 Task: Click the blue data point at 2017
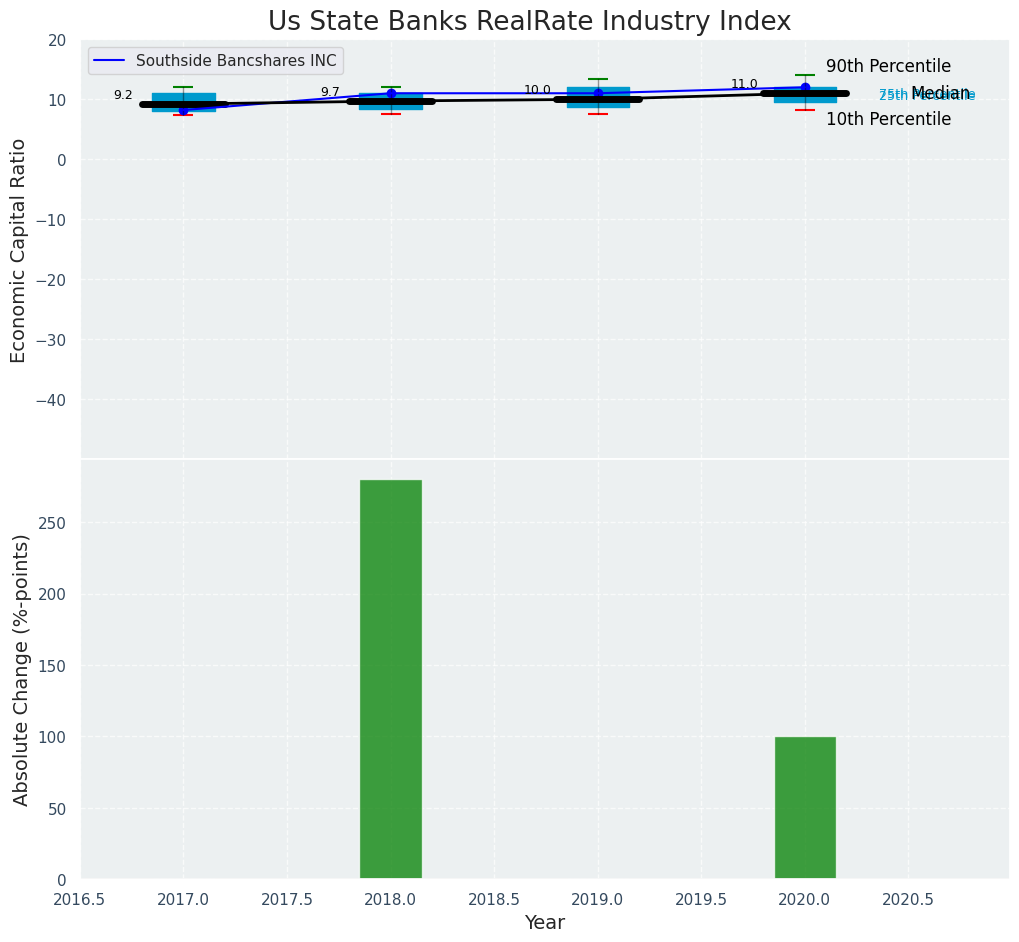(x=183, y=110)
